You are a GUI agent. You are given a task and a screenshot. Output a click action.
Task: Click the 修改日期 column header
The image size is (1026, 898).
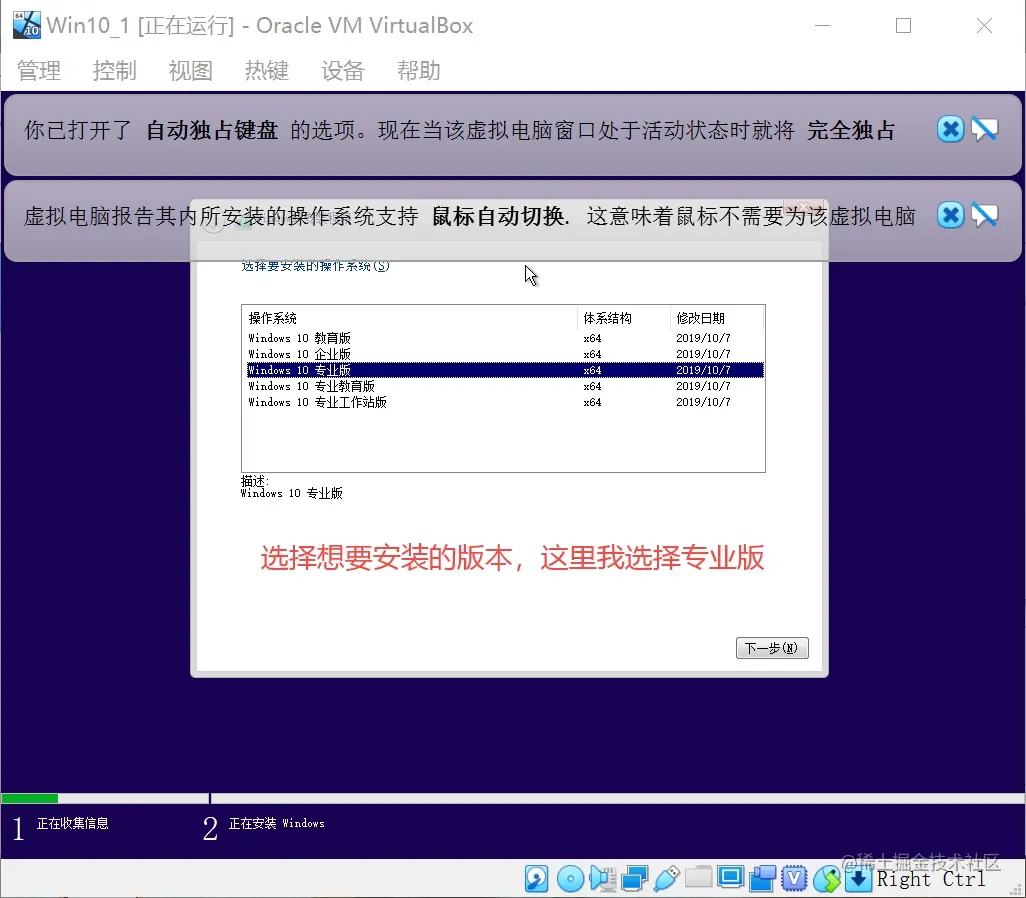pos(716,318)
